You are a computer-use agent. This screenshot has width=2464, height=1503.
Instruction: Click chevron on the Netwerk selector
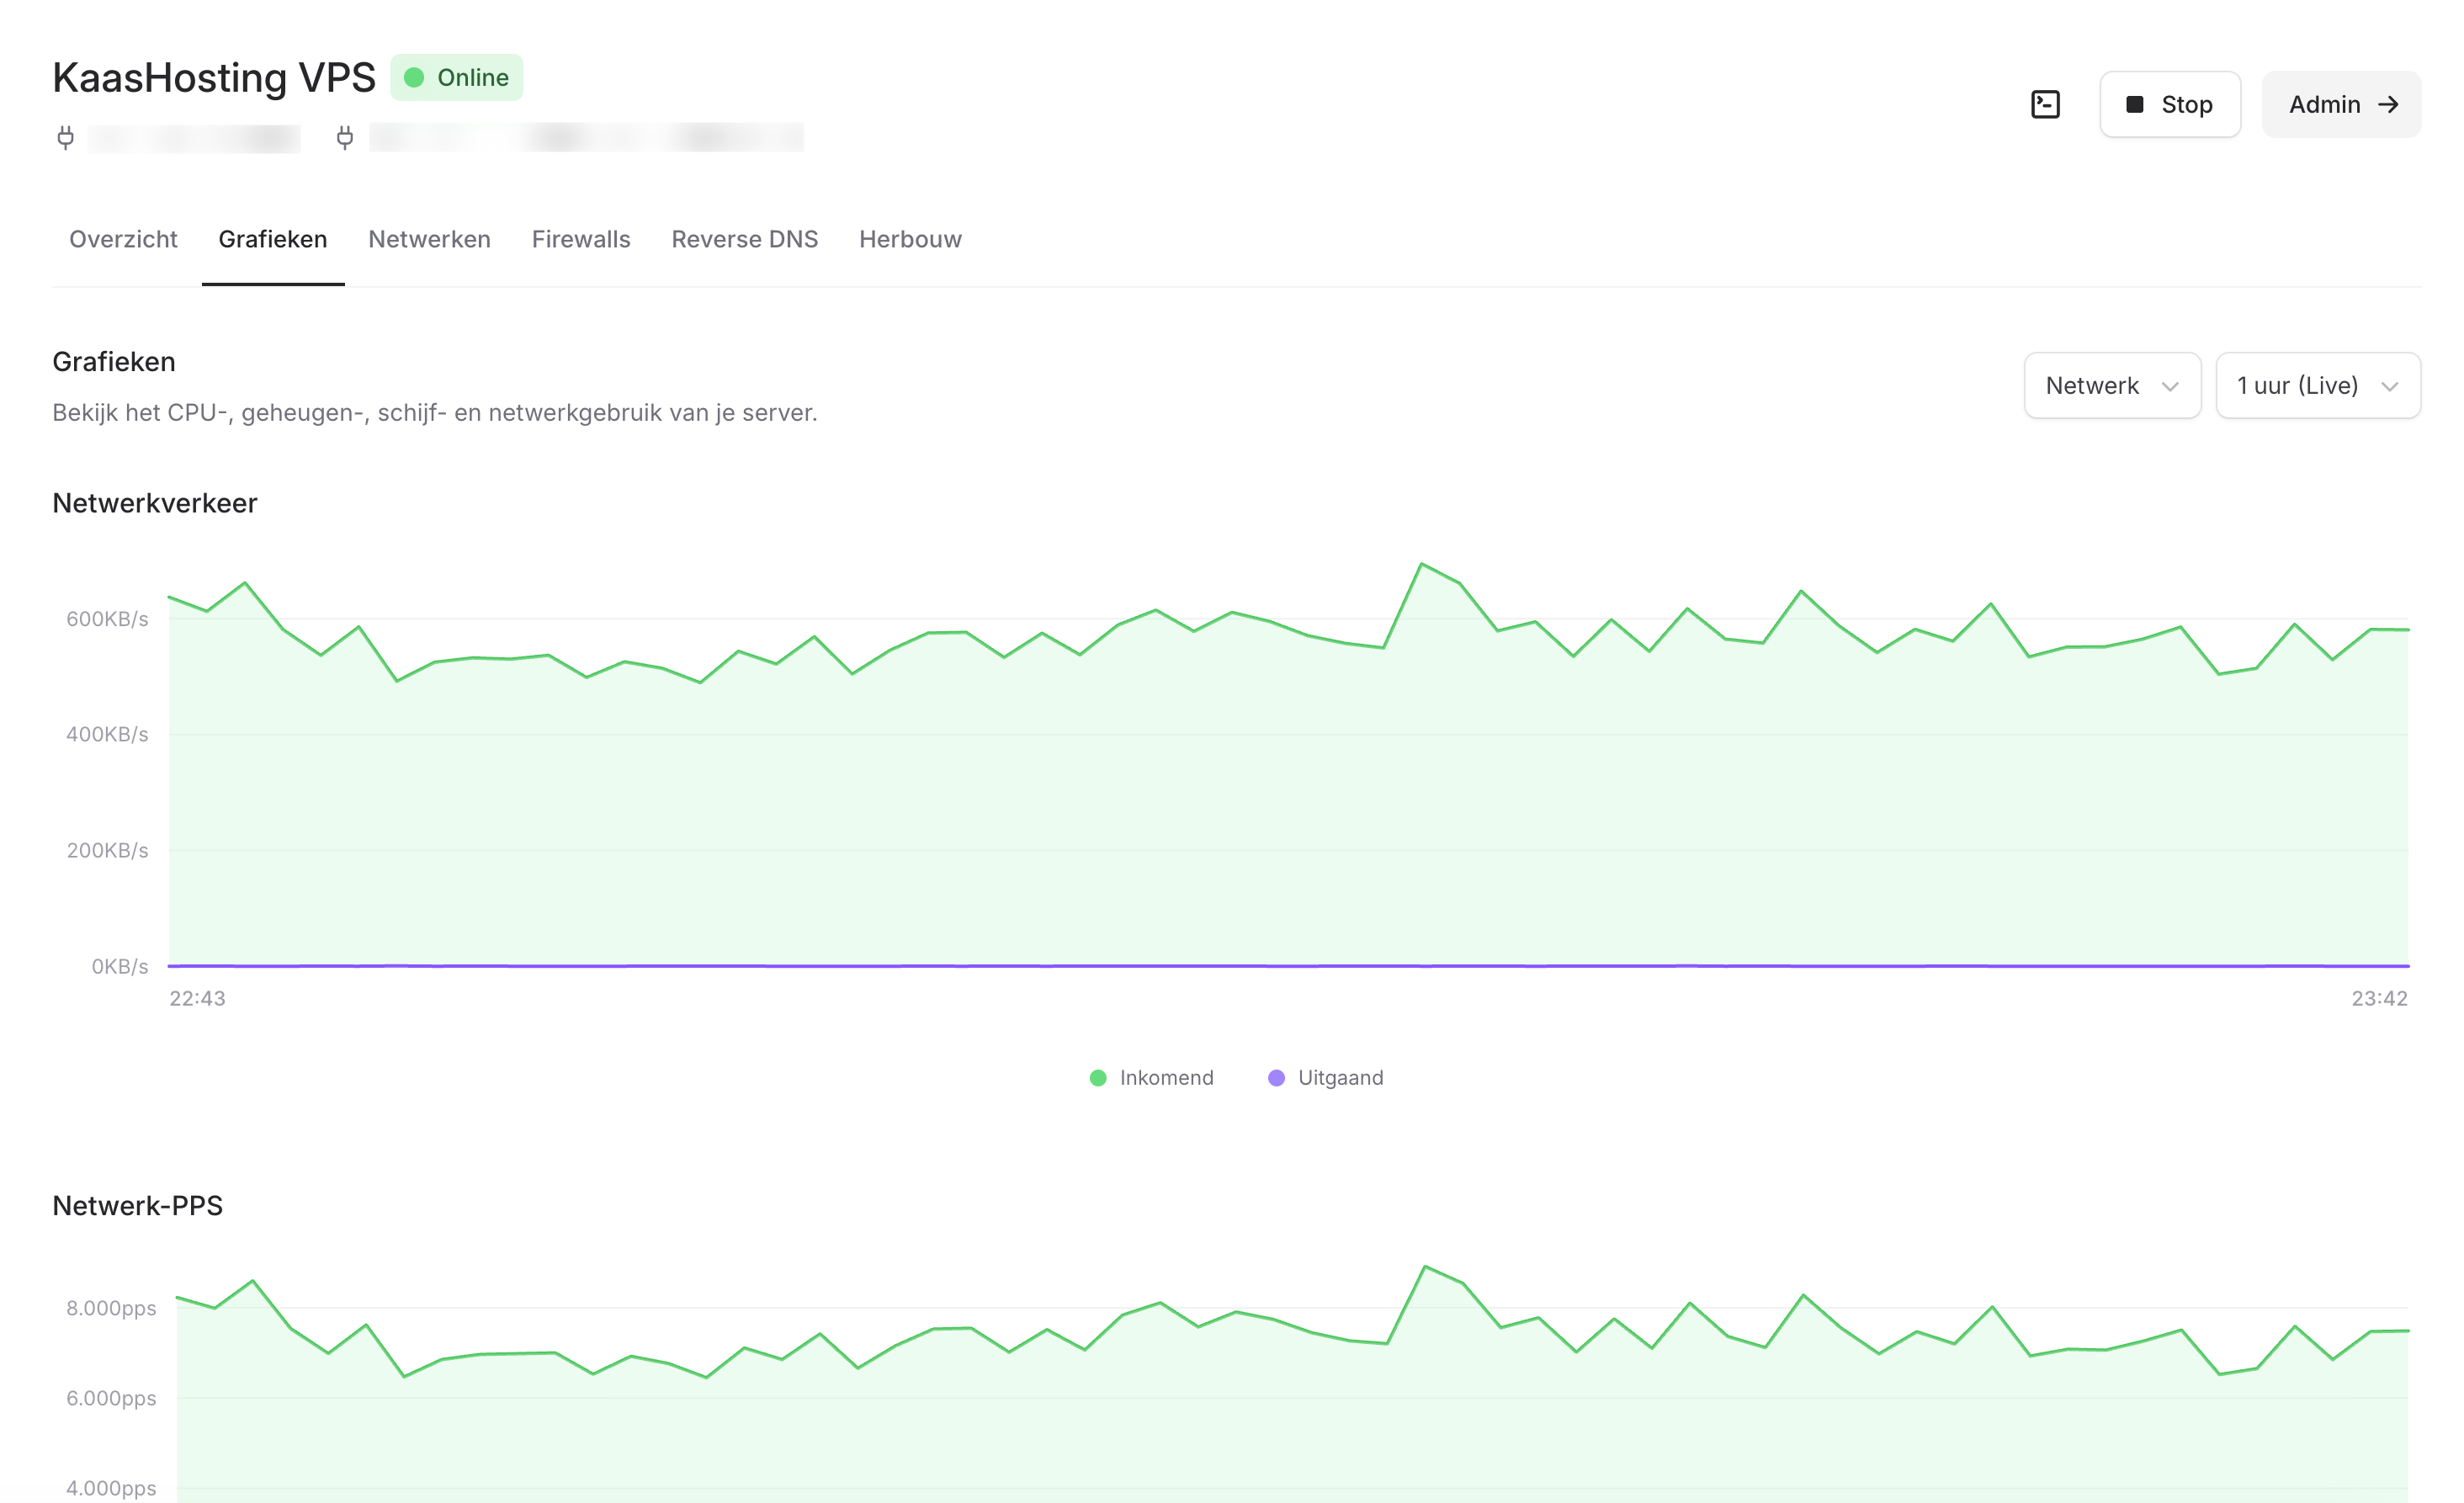[x=2169, y=386]
